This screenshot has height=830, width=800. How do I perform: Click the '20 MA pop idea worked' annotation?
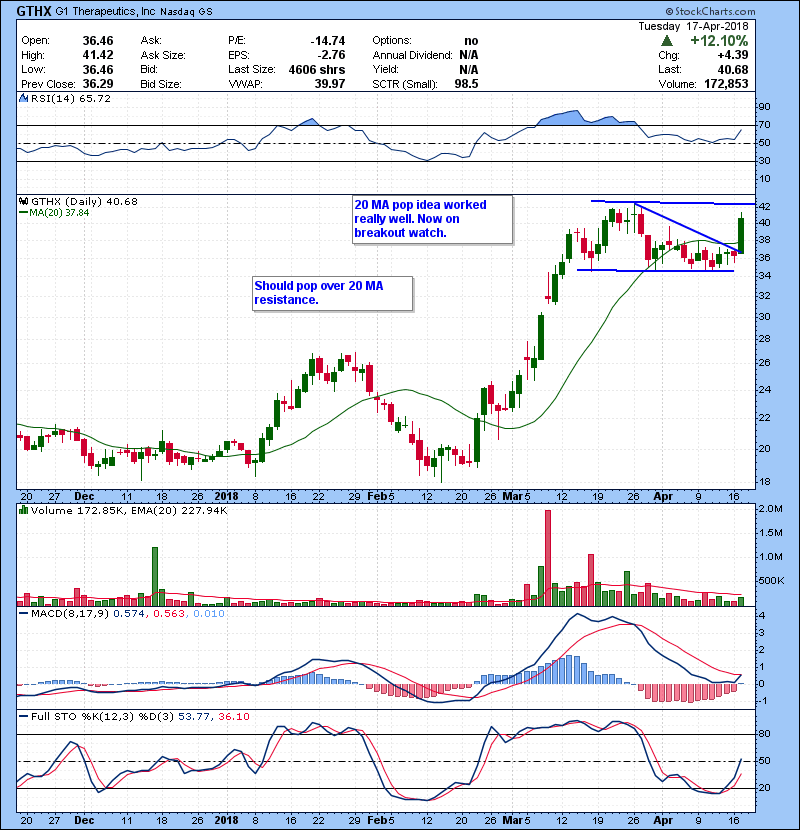click(433, 219)
